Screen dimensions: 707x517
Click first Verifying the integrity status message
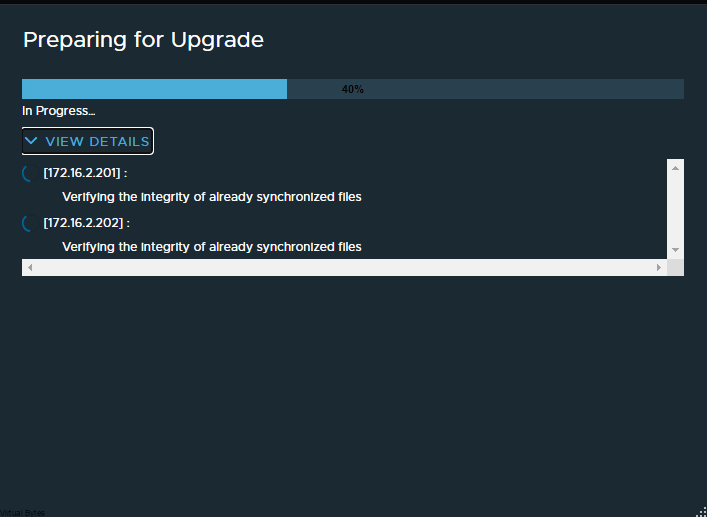tap(212, 197)
